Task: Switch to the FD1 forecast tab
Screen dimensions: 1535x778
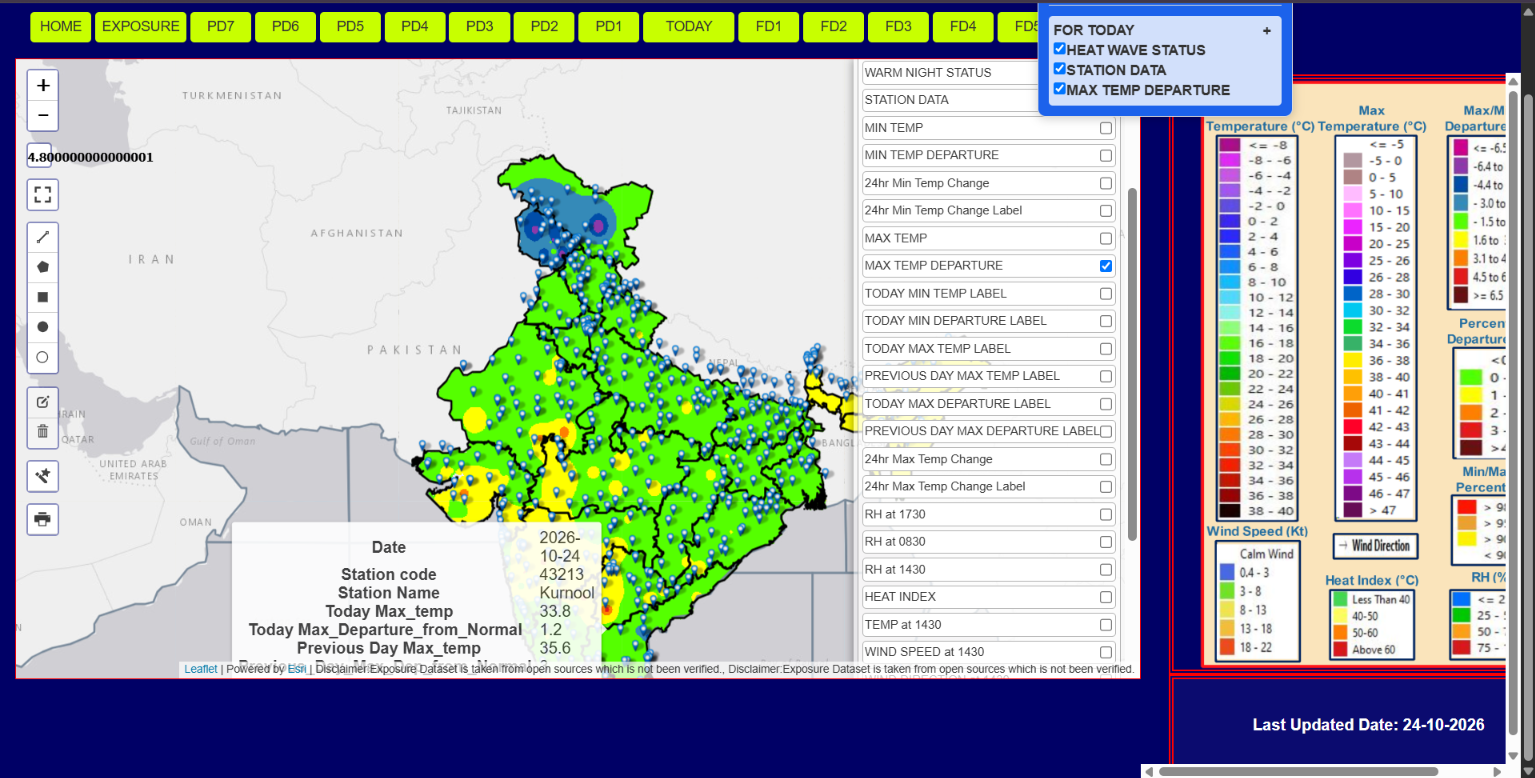Action: tap(769, 27)
